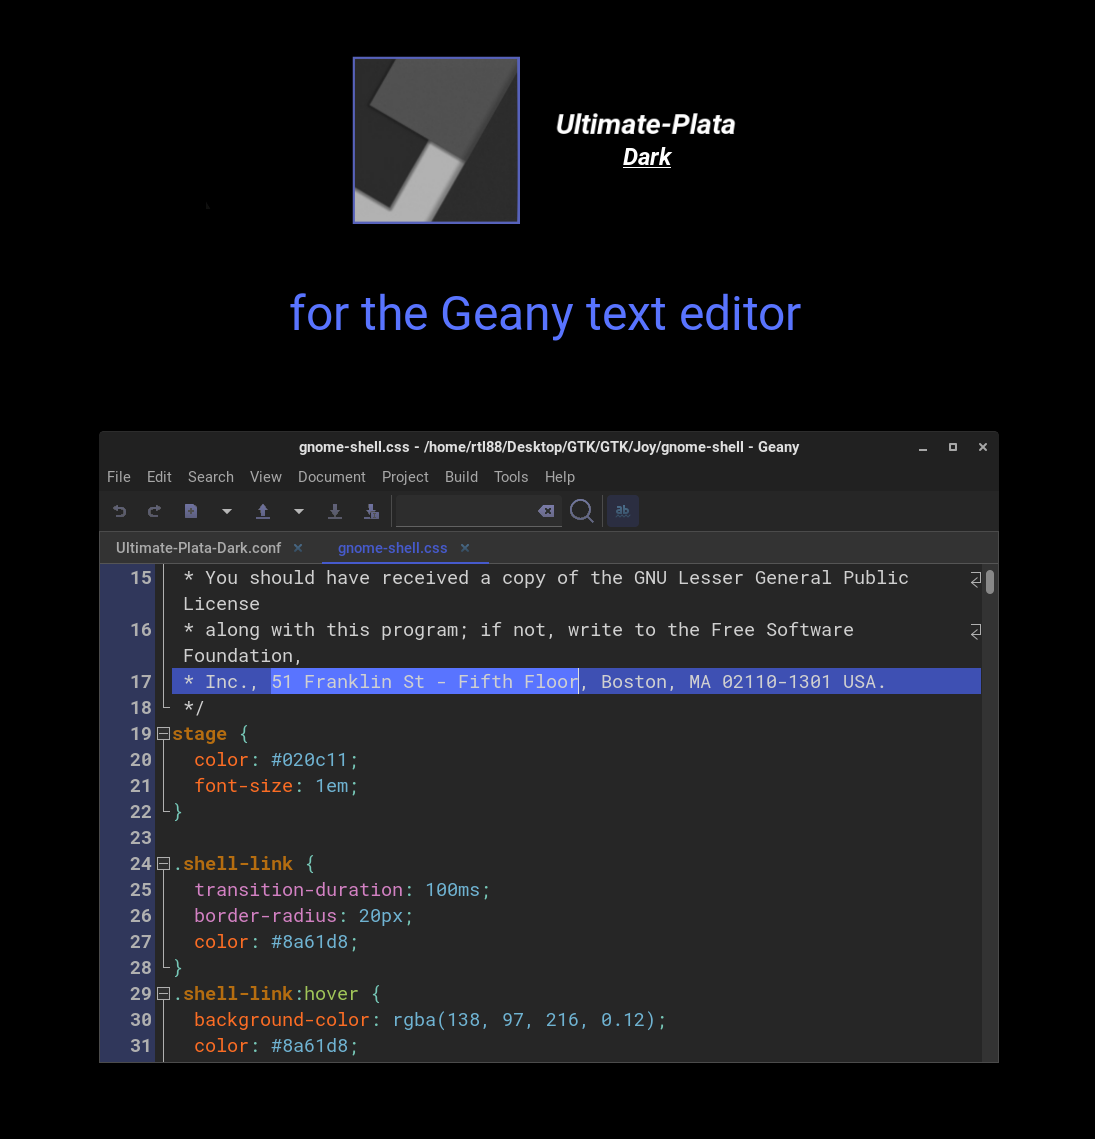Click the highlighted '51 Franklin St - Fifth Floor' text

click(x=425, y=681)
